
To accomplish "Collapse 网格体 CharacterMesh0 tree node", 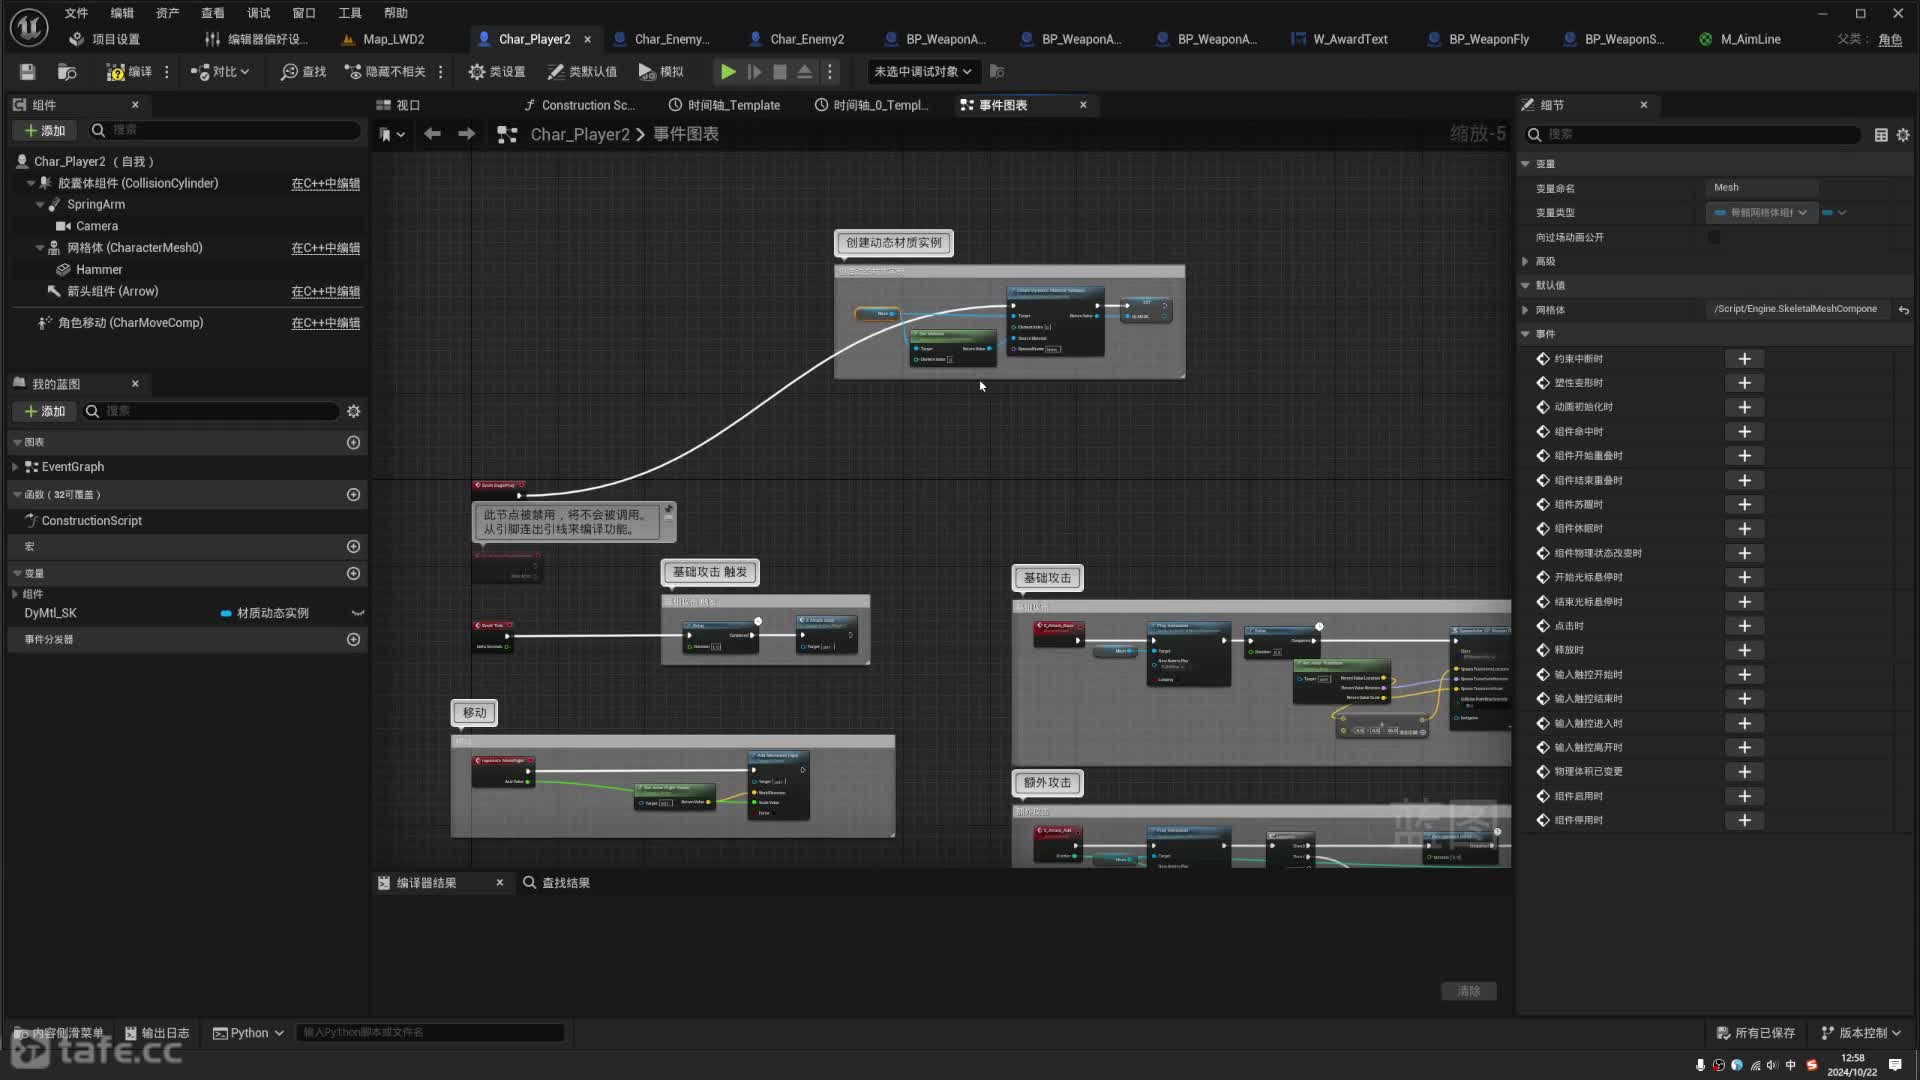I will (40, 248).
